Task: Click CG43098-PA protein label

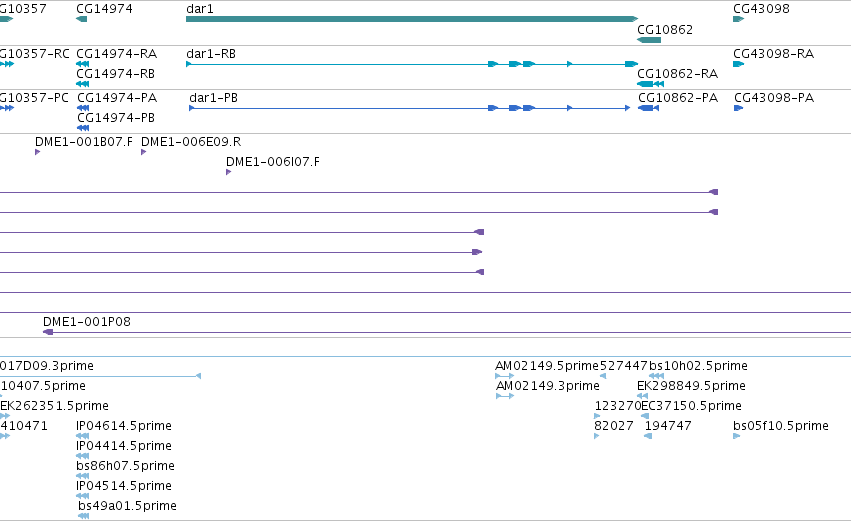Action: [x=774, y=98]
